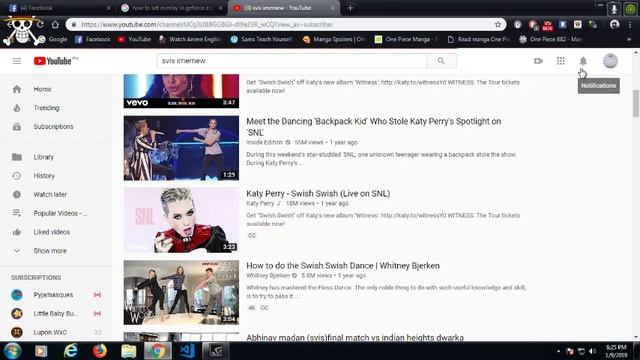Open the YouTube hamburger guide menu
The width and height of the screenshot is (640, 360).
tap(17, 61)
